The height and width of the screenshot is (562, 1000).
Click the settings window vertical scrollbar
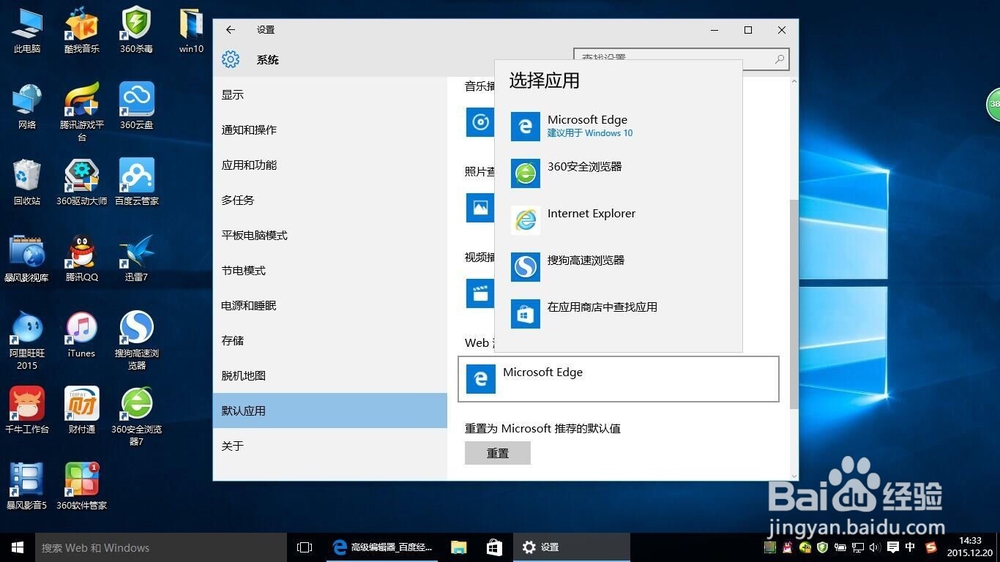coord(793,303)
